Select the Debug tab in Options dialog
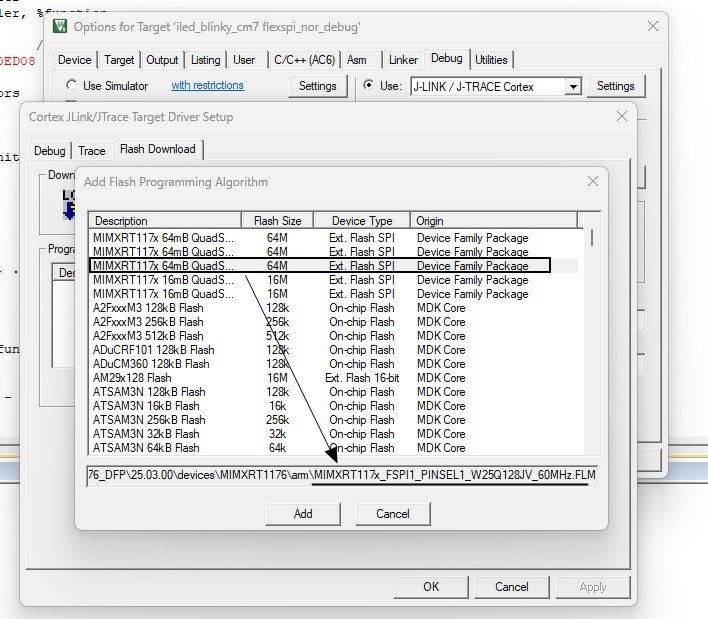708x619 pixels. (x=447, y=58)
